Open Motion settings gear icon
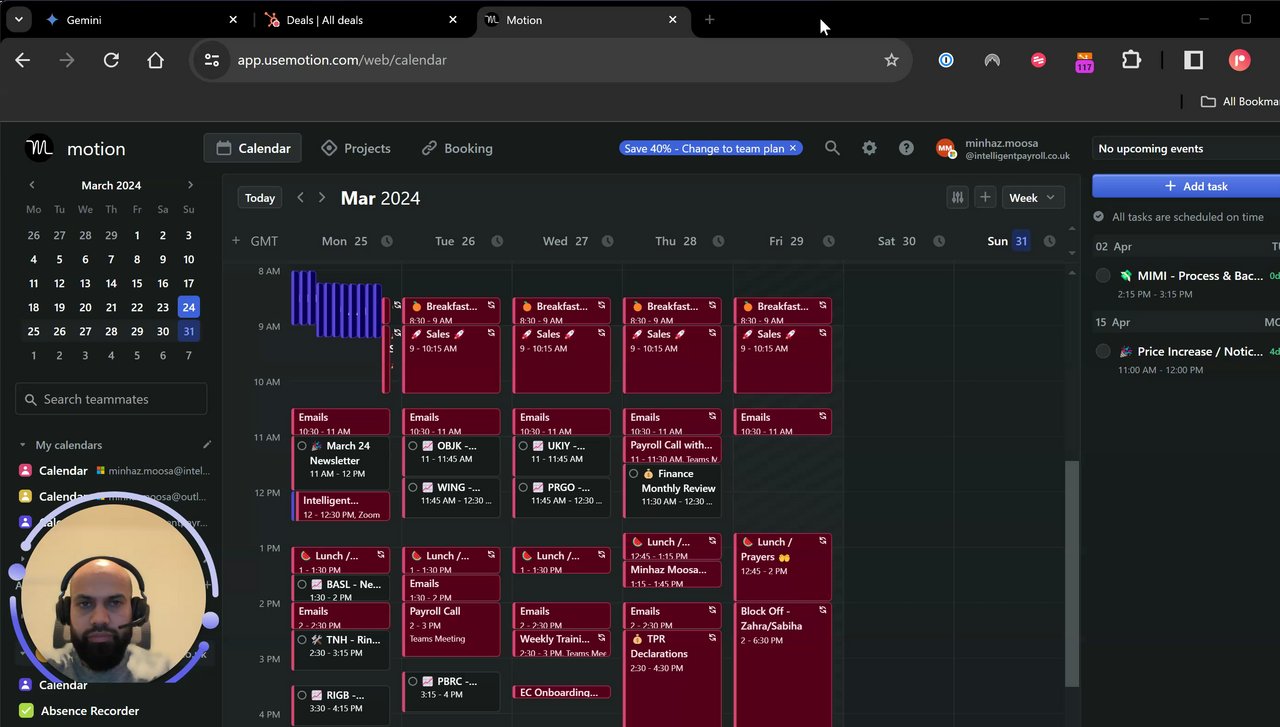 [x=869, y=148]
